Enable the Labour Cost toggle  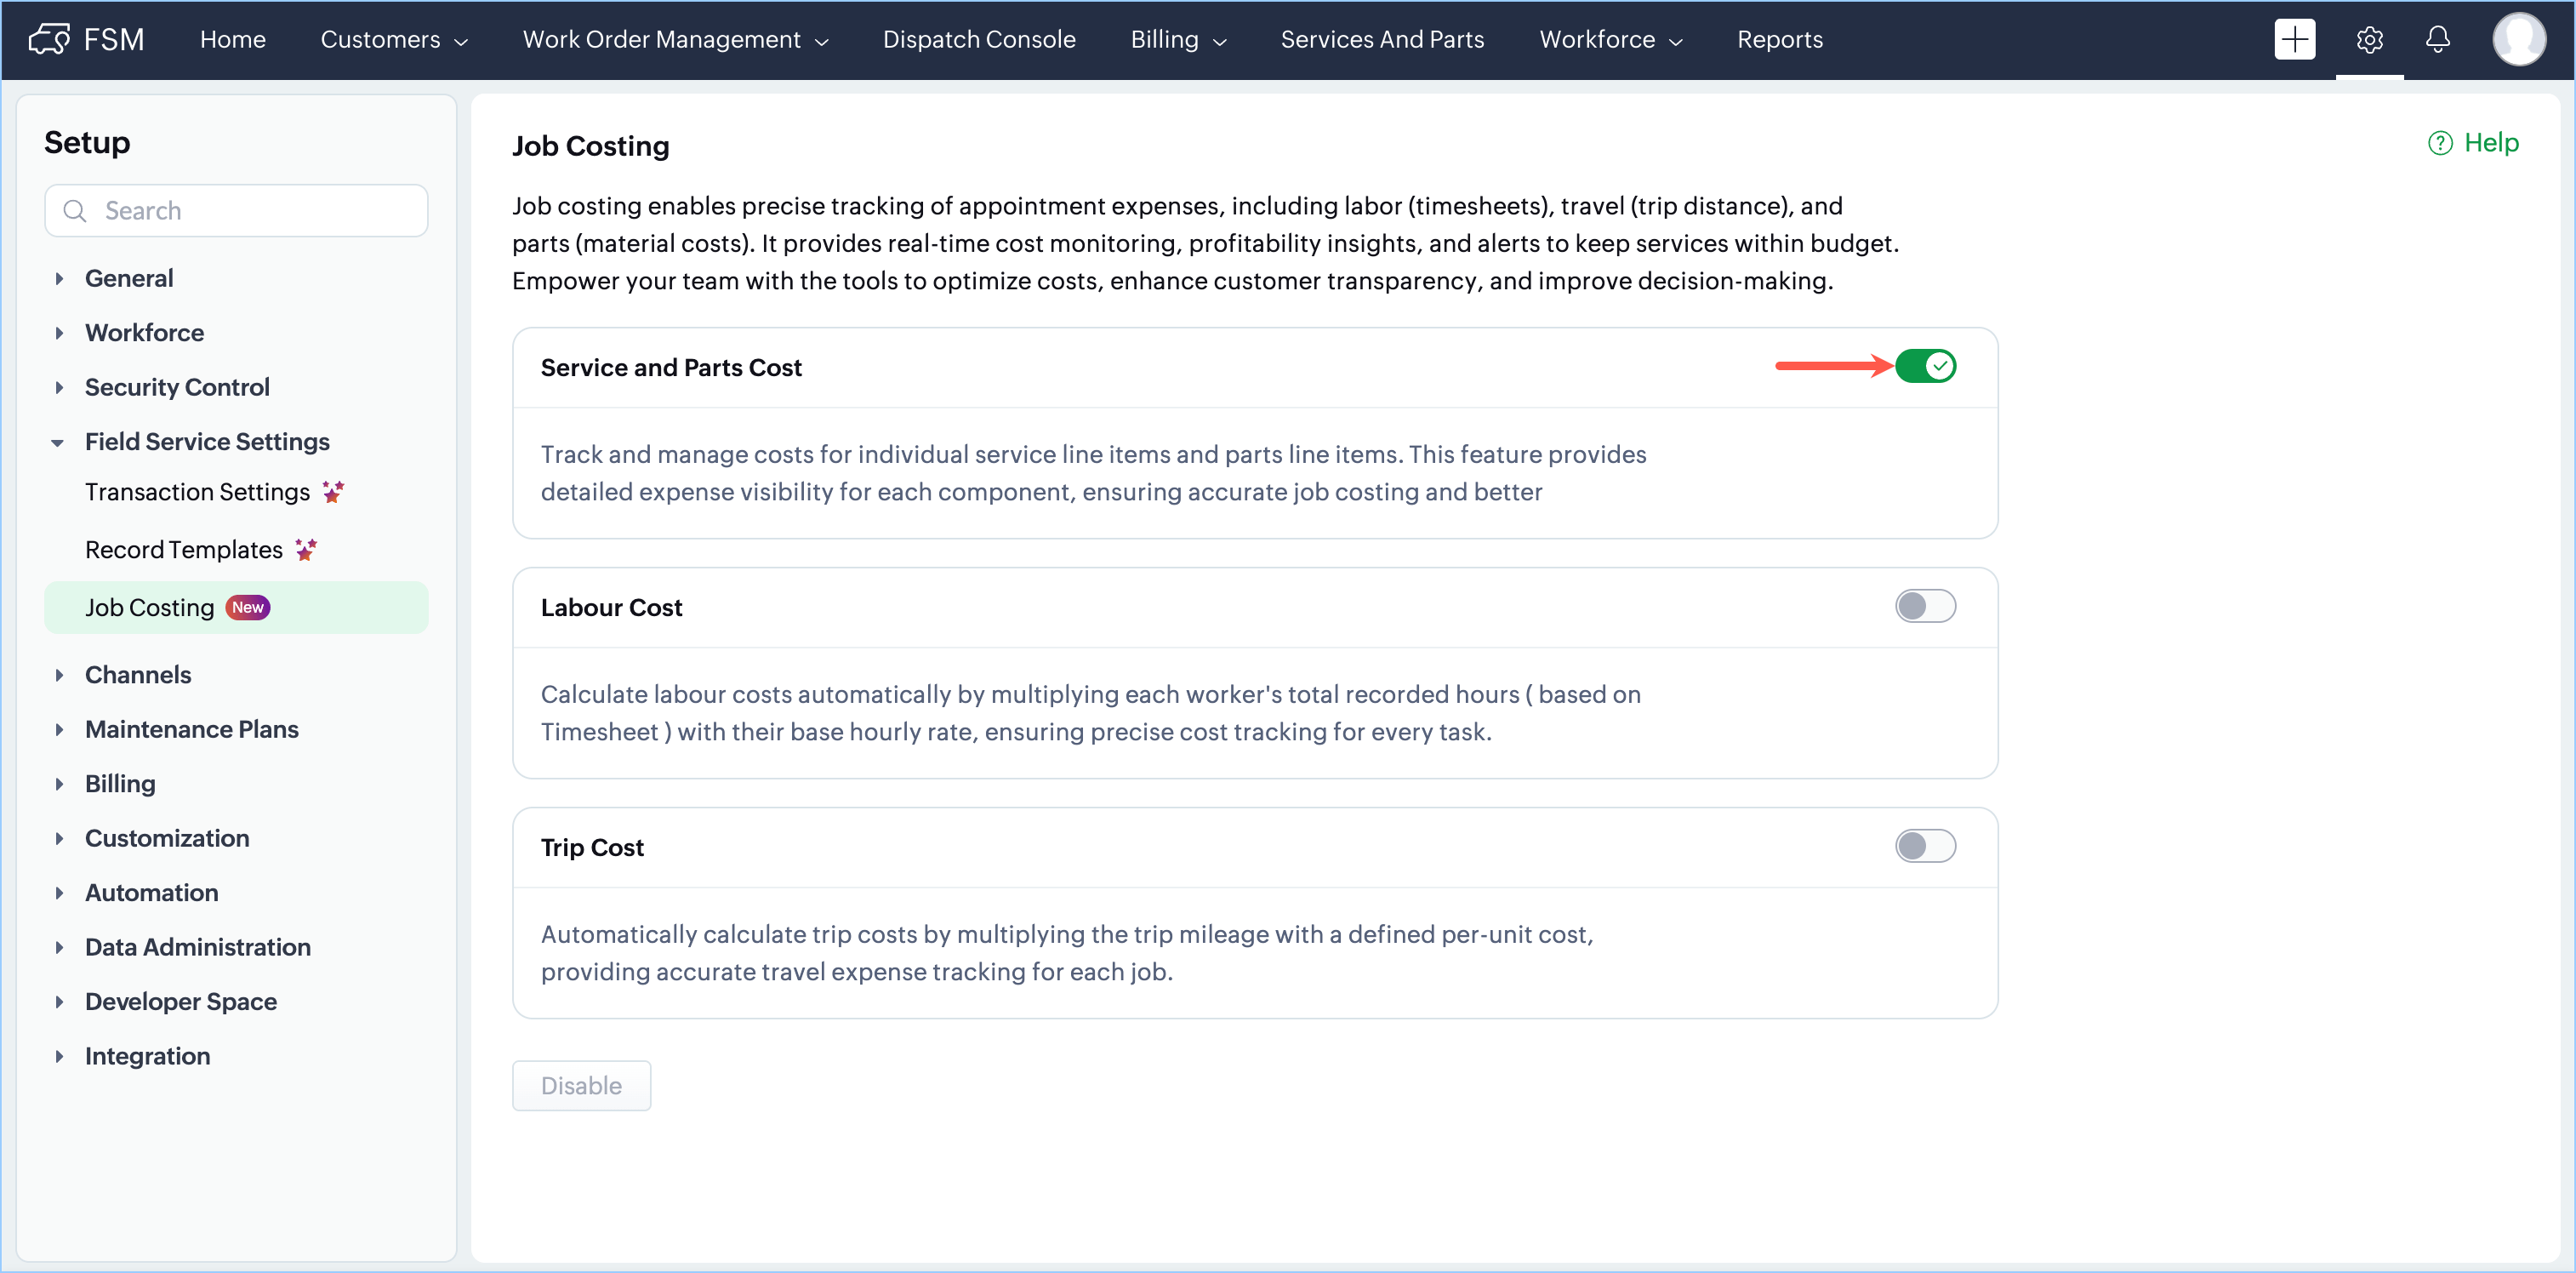coord(1924,606)
